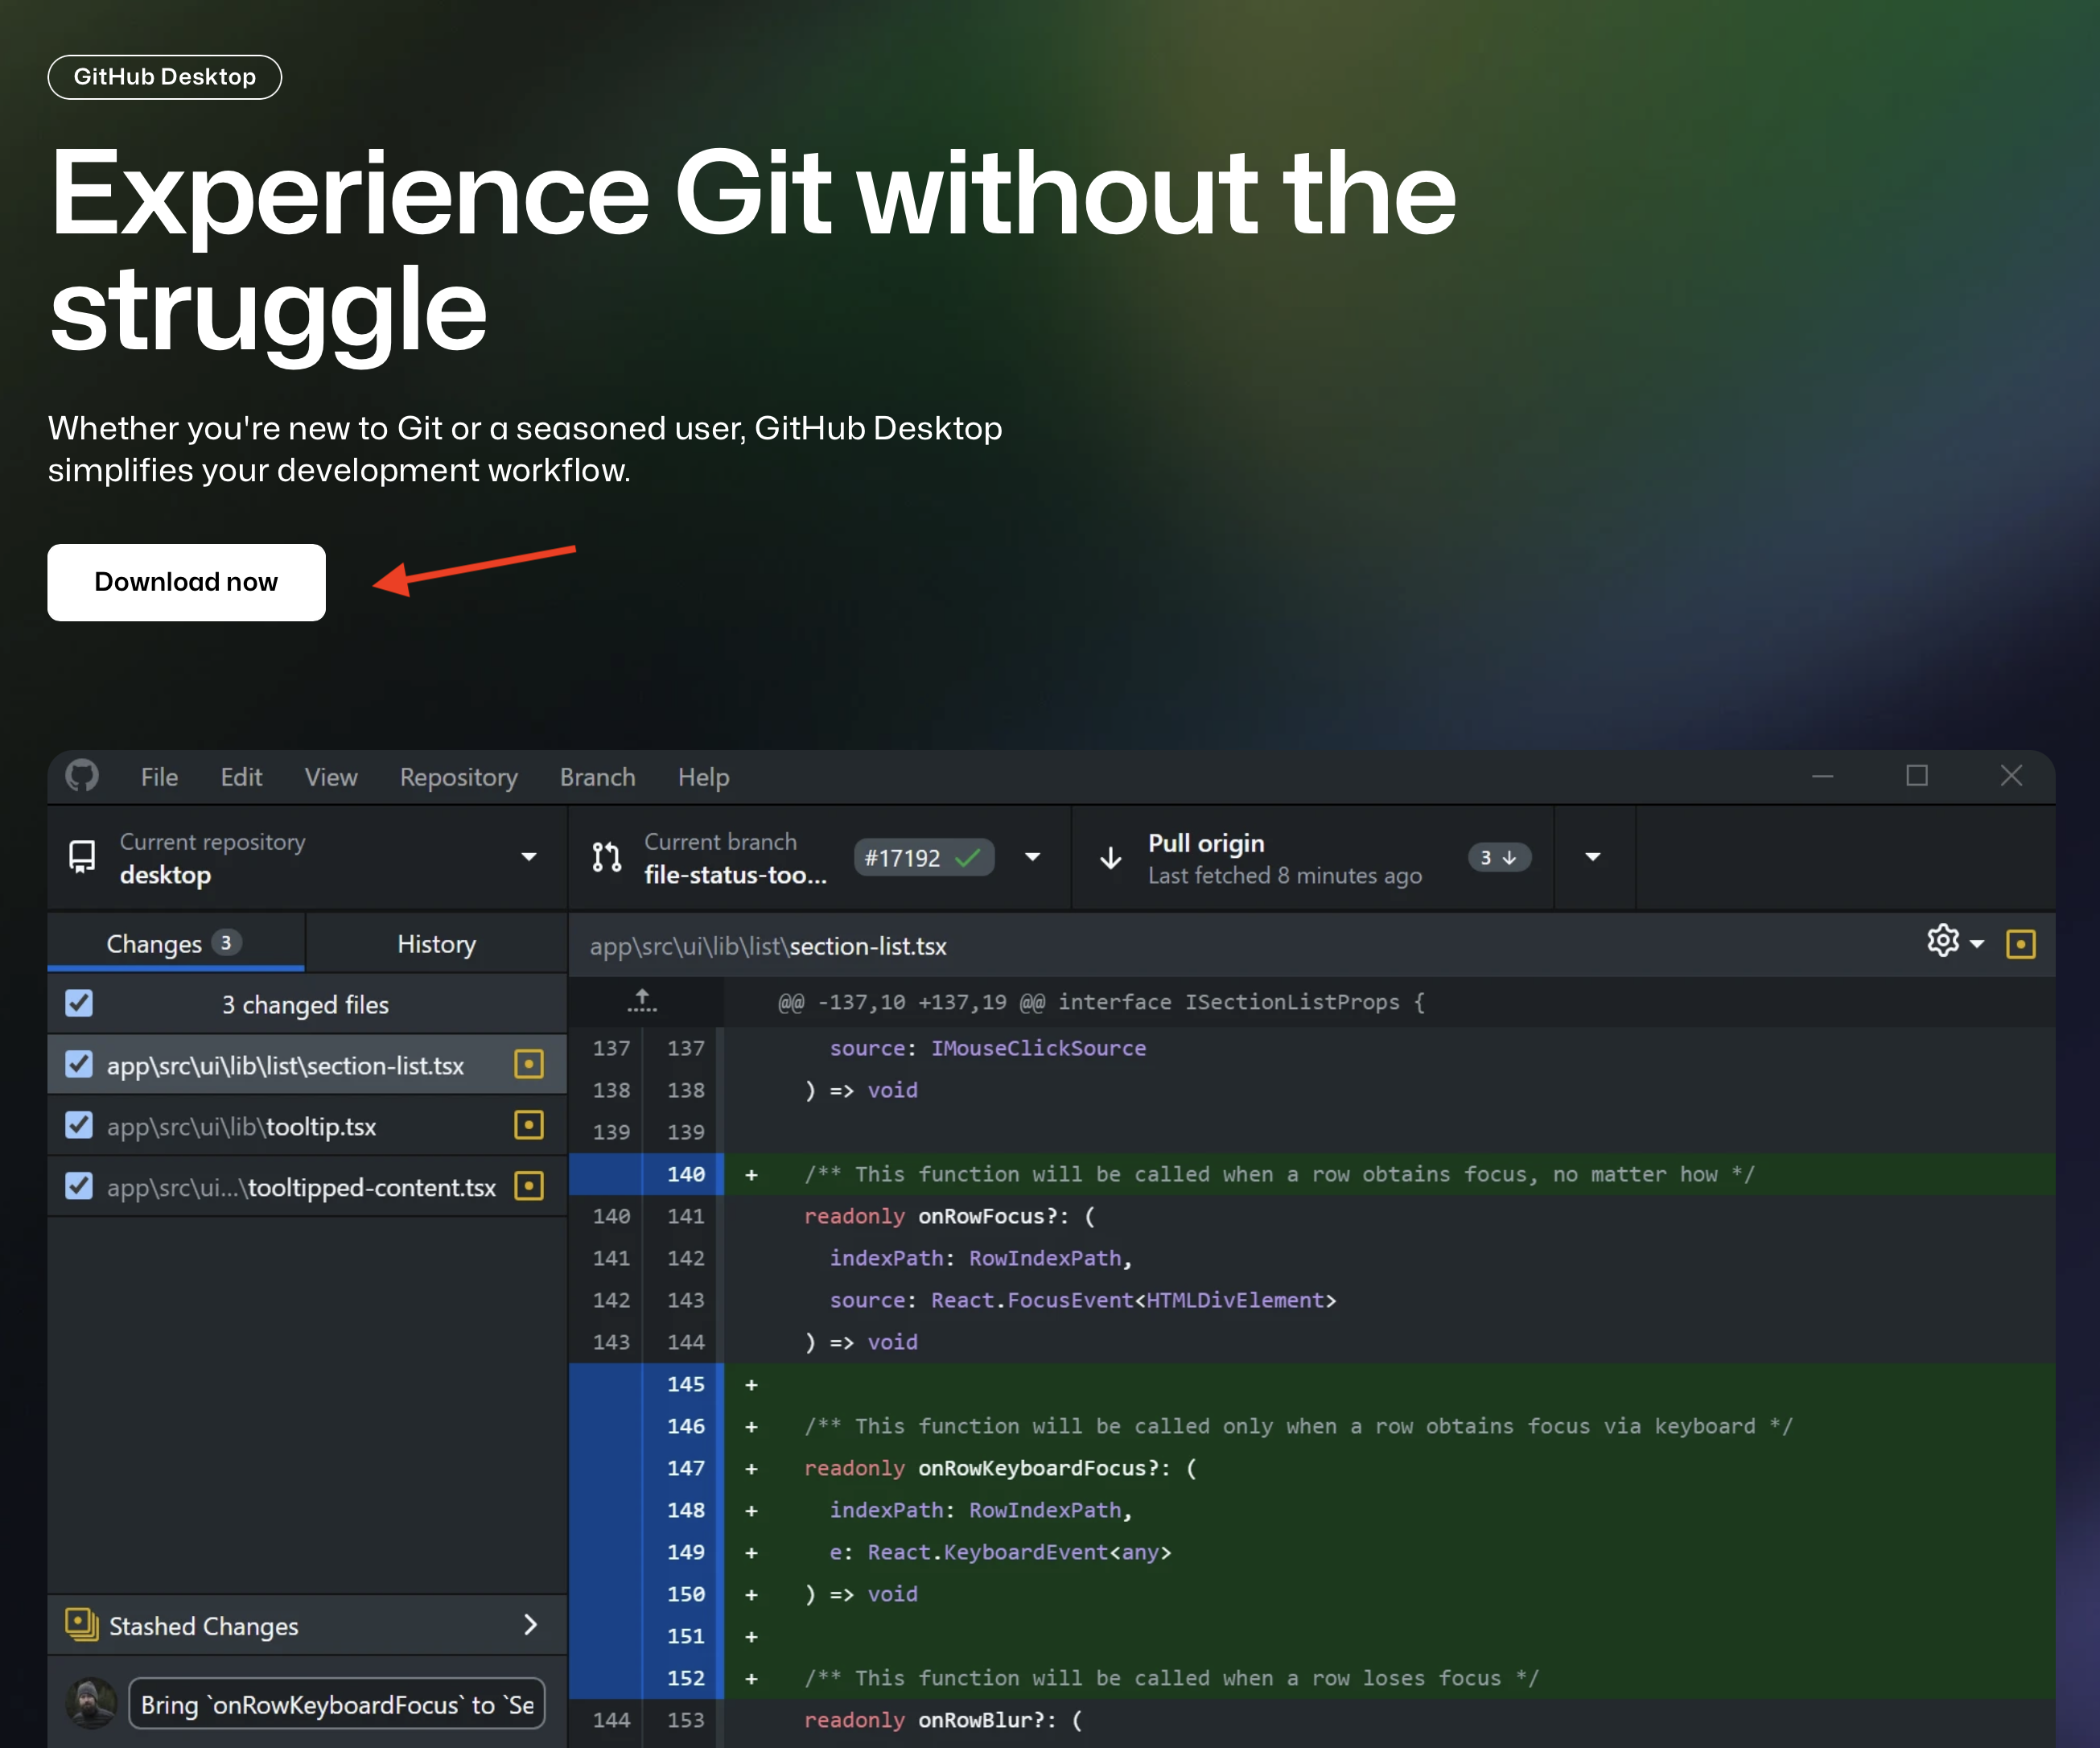Click modified icon beside tooltipped-content.tsx
Viewport: 2100px width, 1748px height.
coord(529,1186)
